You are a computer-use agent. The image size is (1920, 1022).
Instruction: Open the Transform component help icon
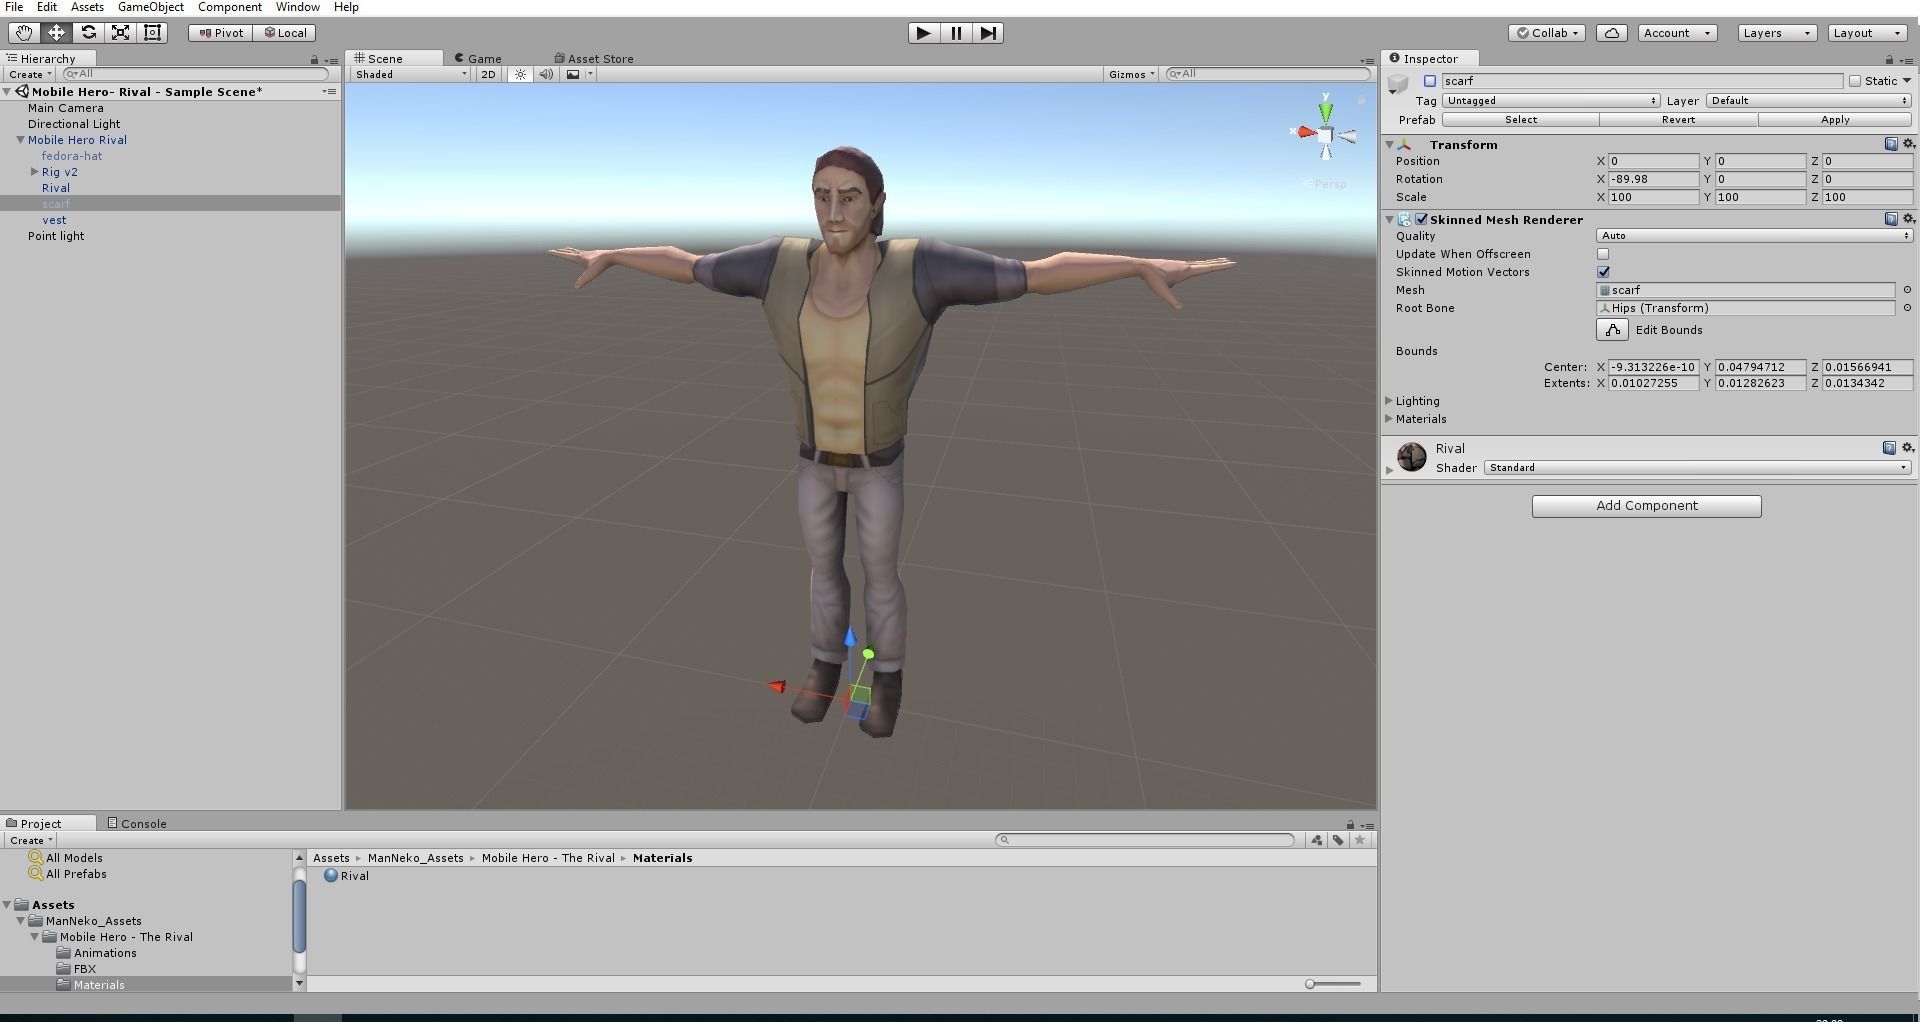[x=1891, y=144]
